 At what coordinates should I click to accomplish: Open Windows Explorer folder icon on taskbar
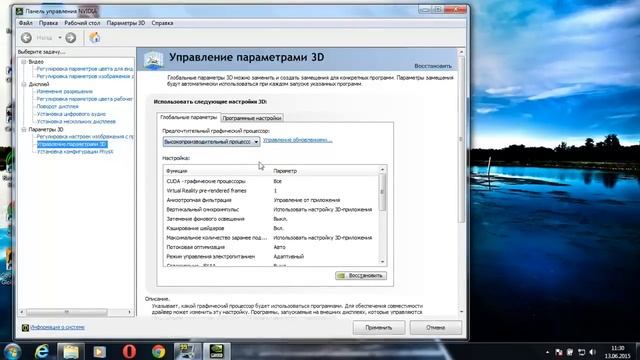(x=71, y=351)
